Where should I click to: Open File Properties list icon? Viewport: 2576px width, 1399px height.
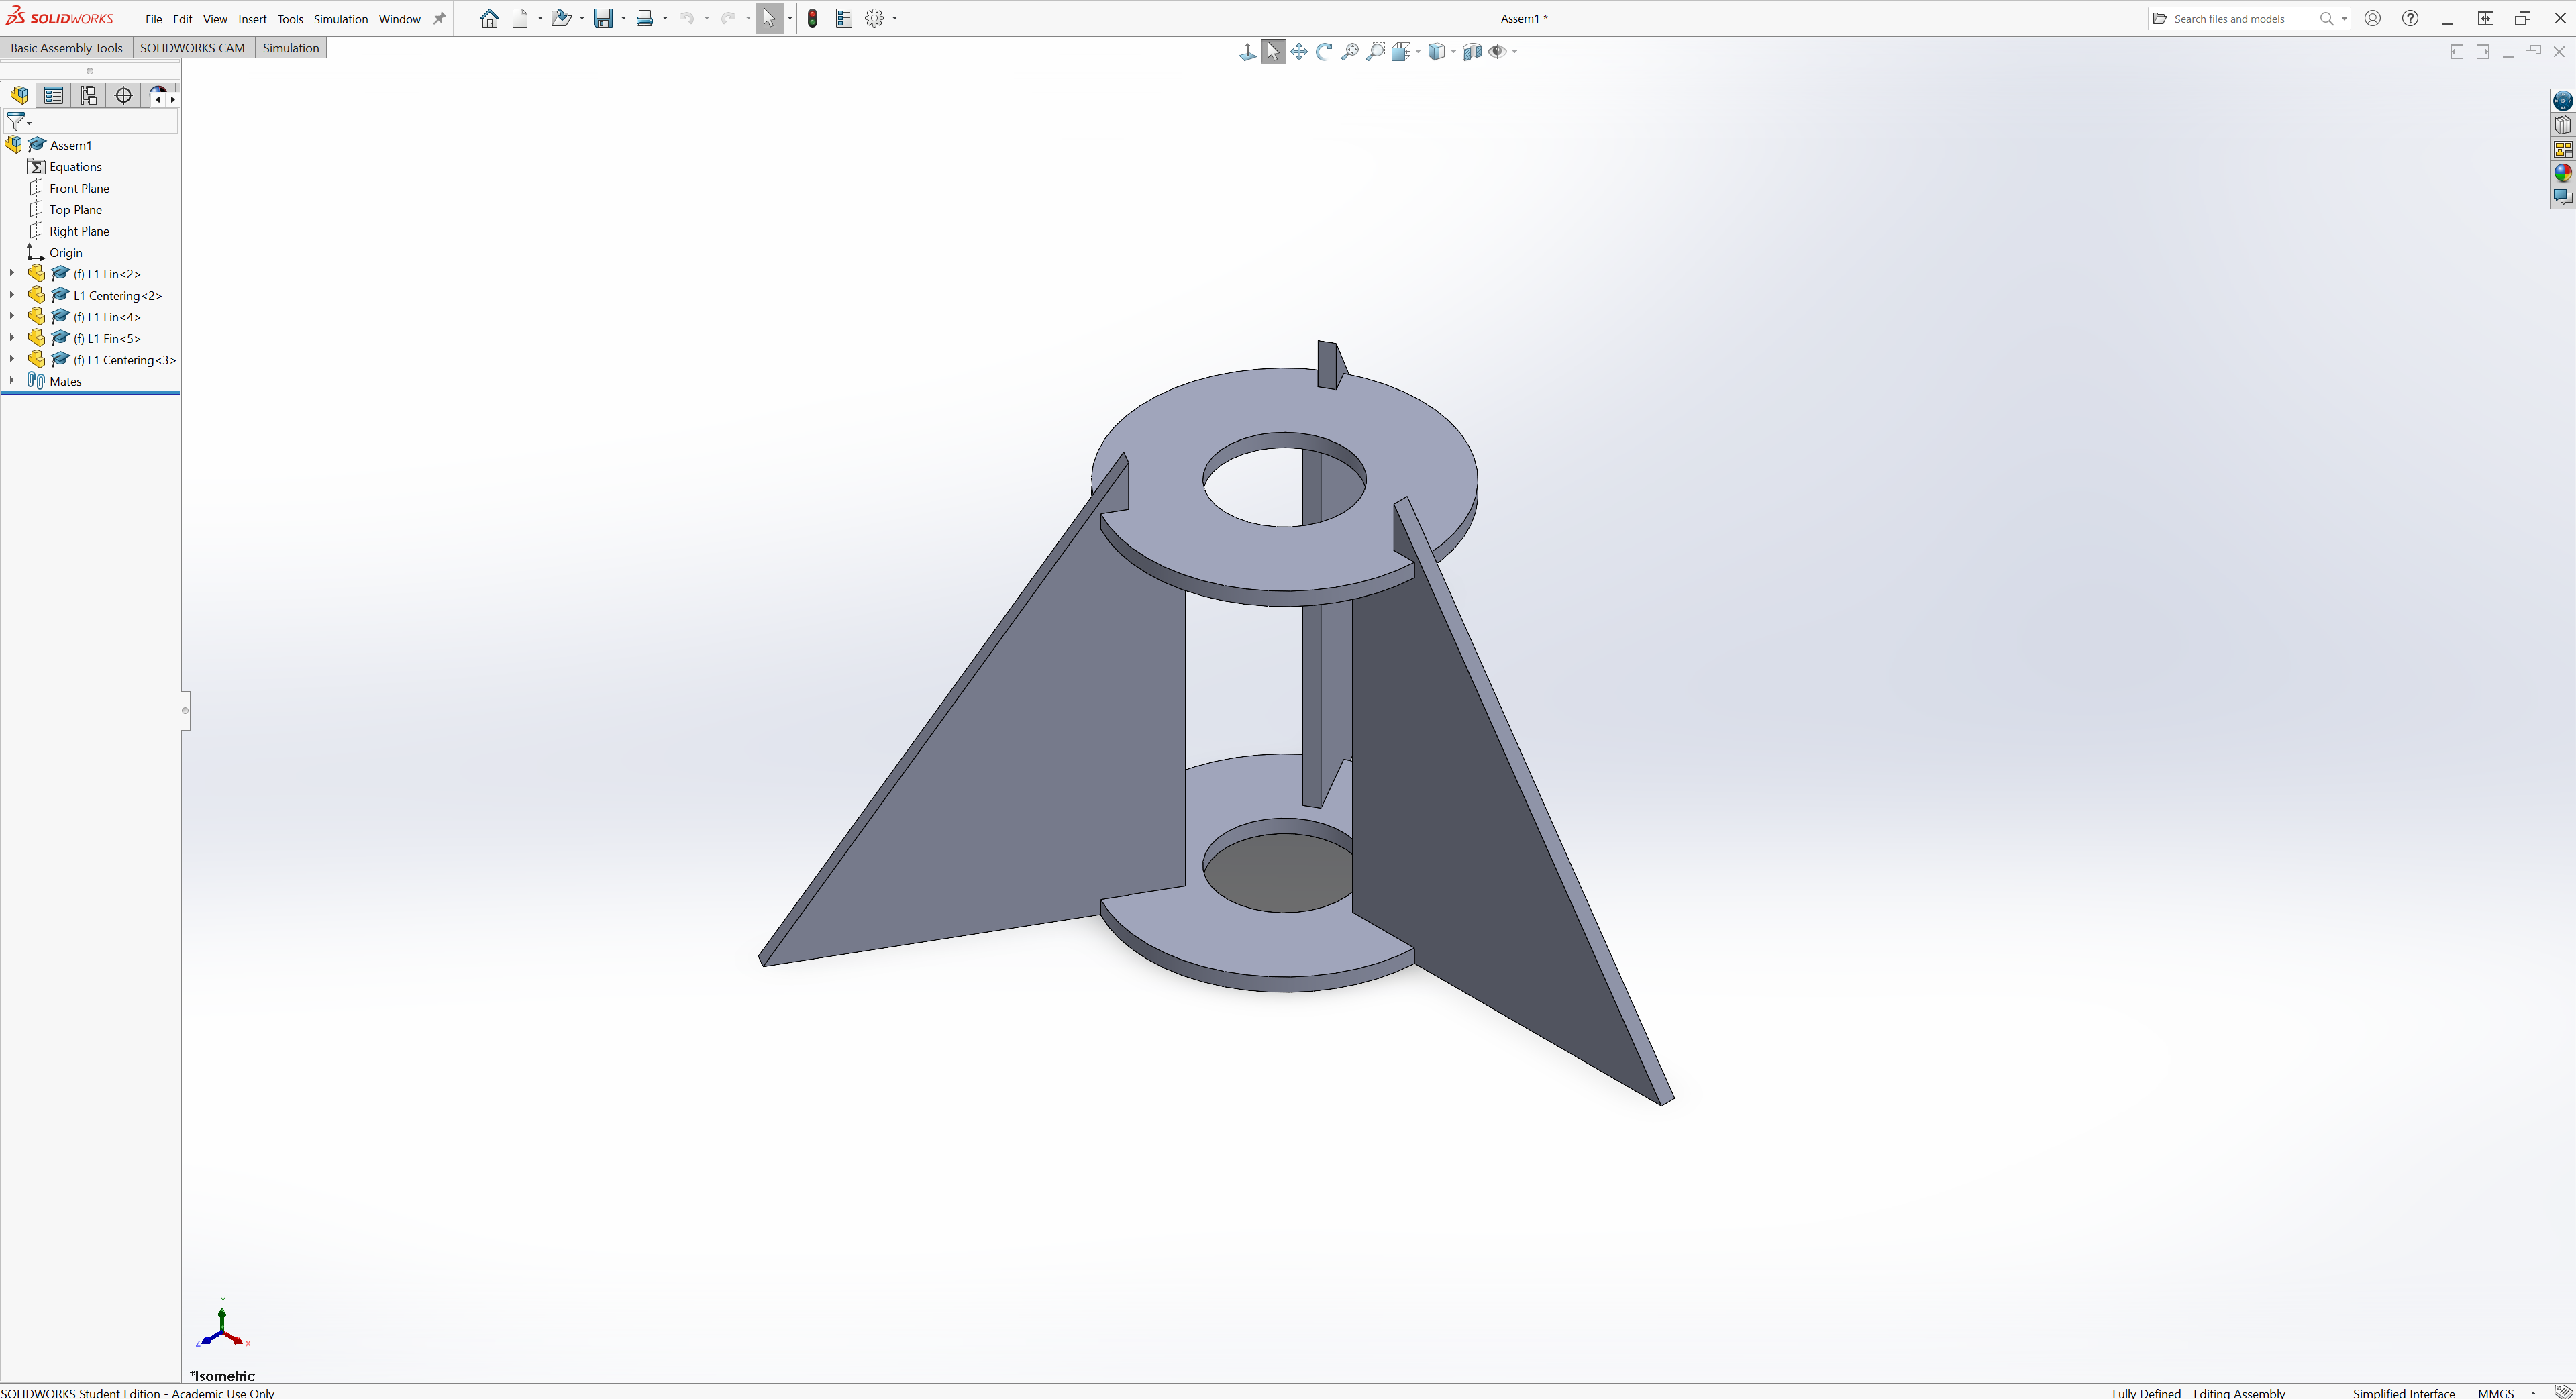coord(844,18)
